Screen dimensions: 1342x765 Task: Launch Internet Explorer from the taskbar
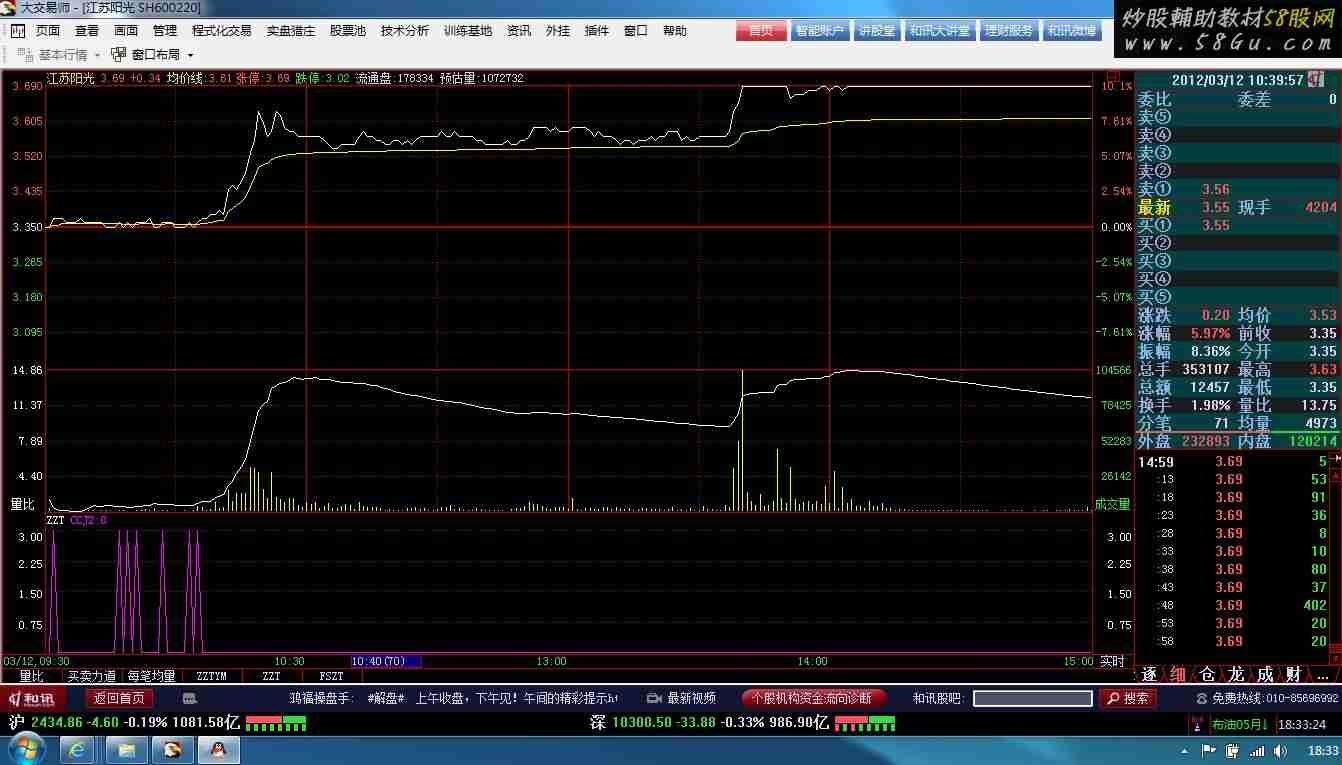tap(78, 748)
